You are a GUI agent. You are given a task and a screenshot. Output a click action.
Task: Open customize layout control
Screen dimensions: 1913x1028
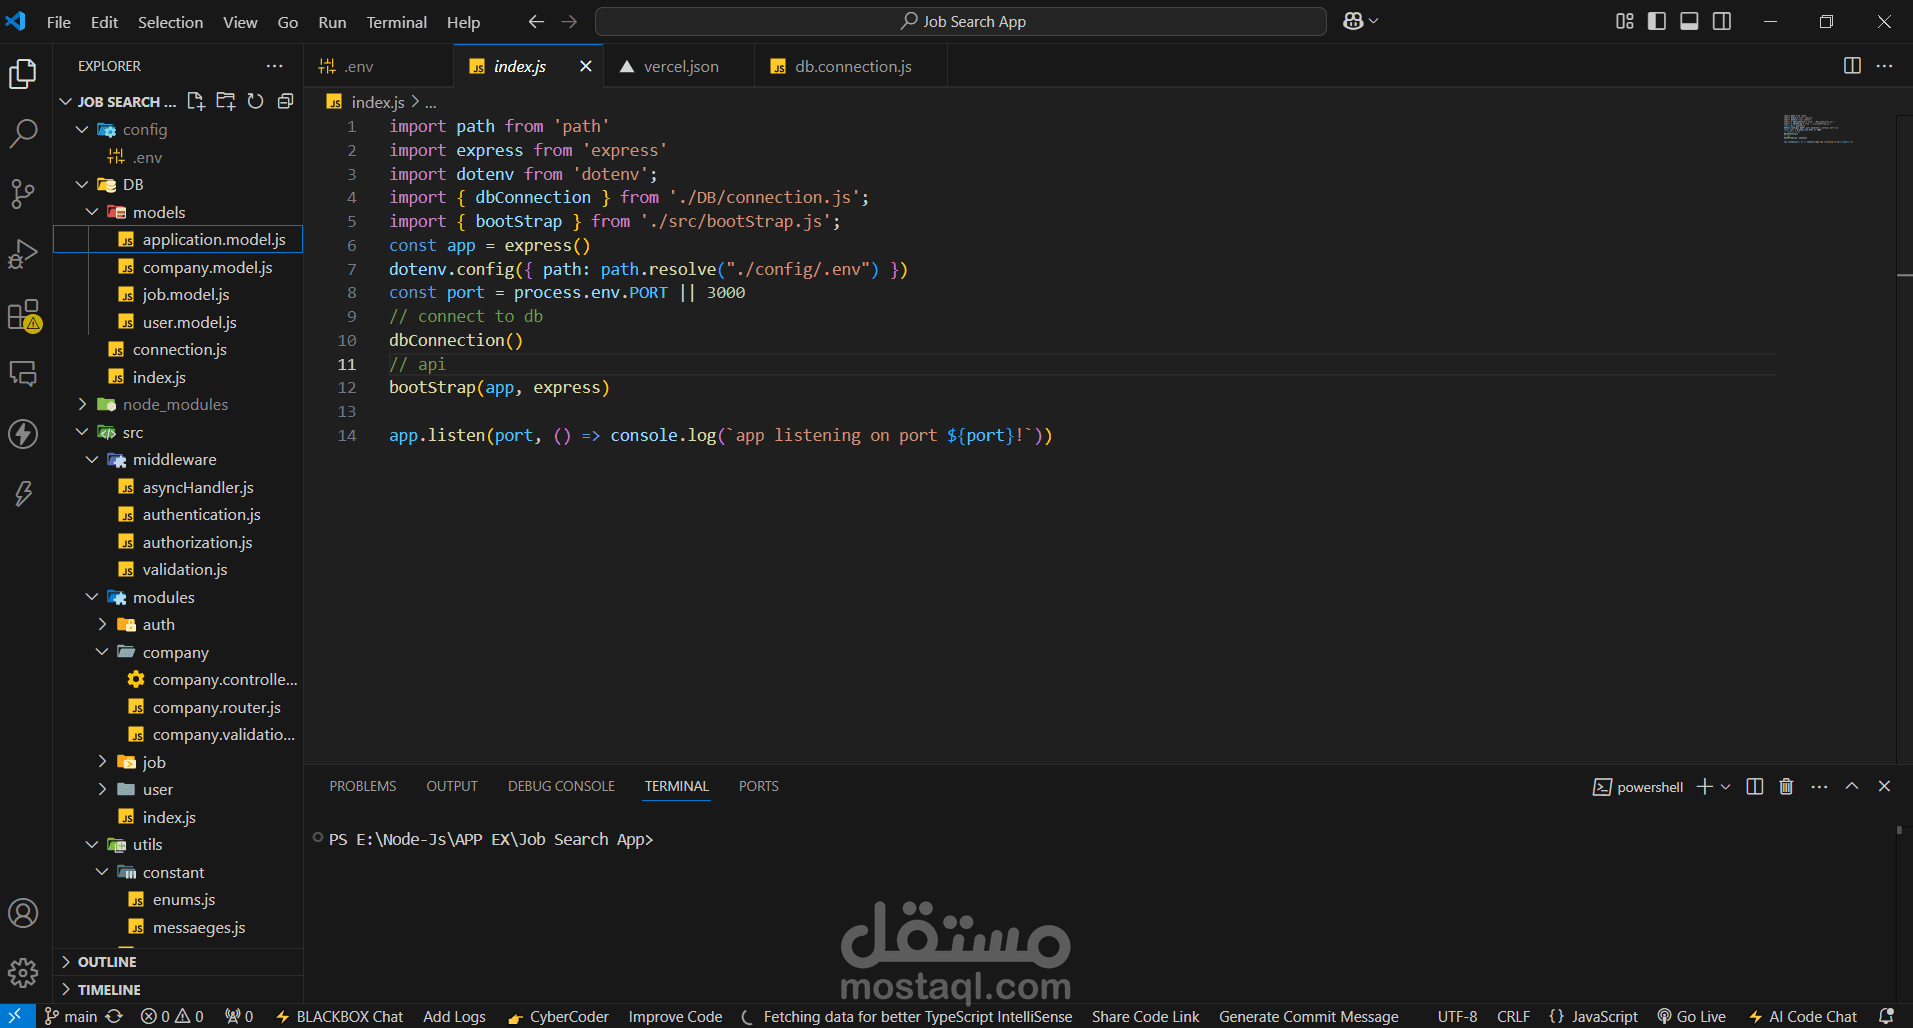1625,21
